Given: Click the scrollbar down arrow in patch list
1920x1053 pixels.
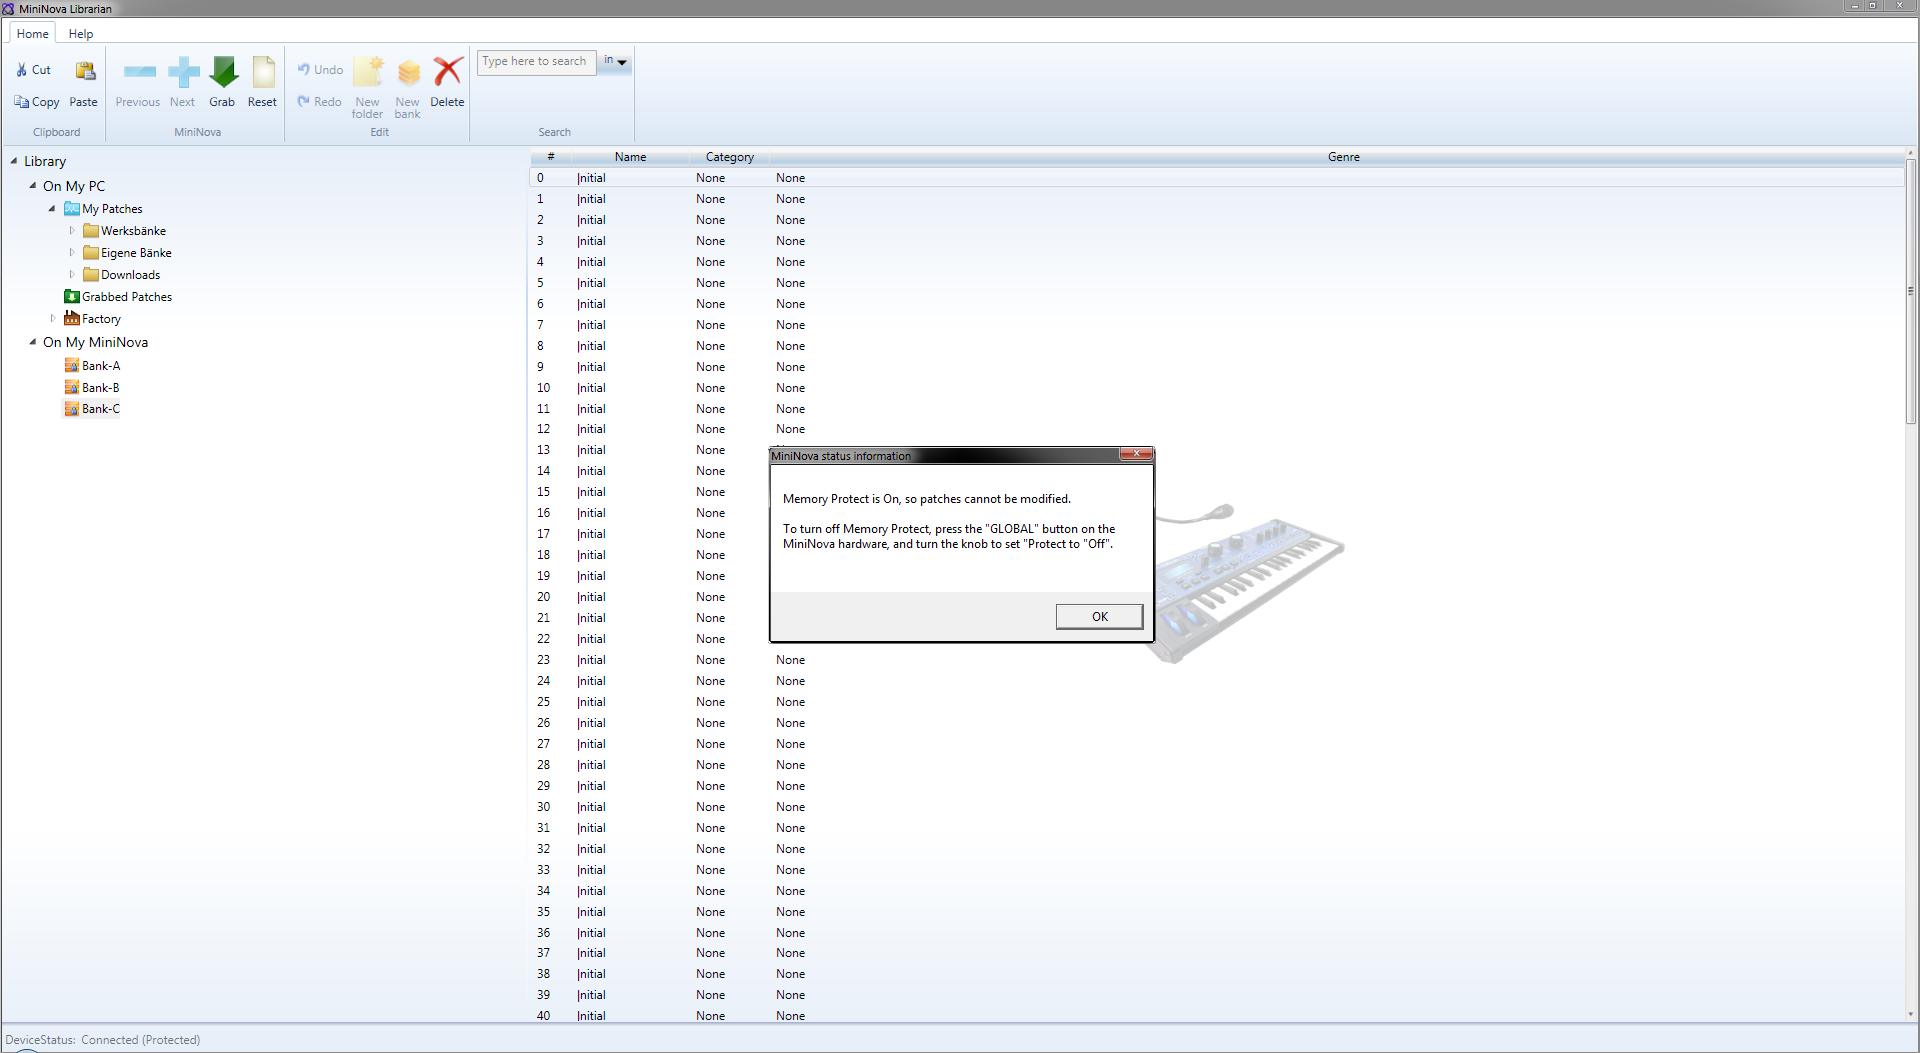Looking at the screenshot, I should [x=1911, y=1015].
